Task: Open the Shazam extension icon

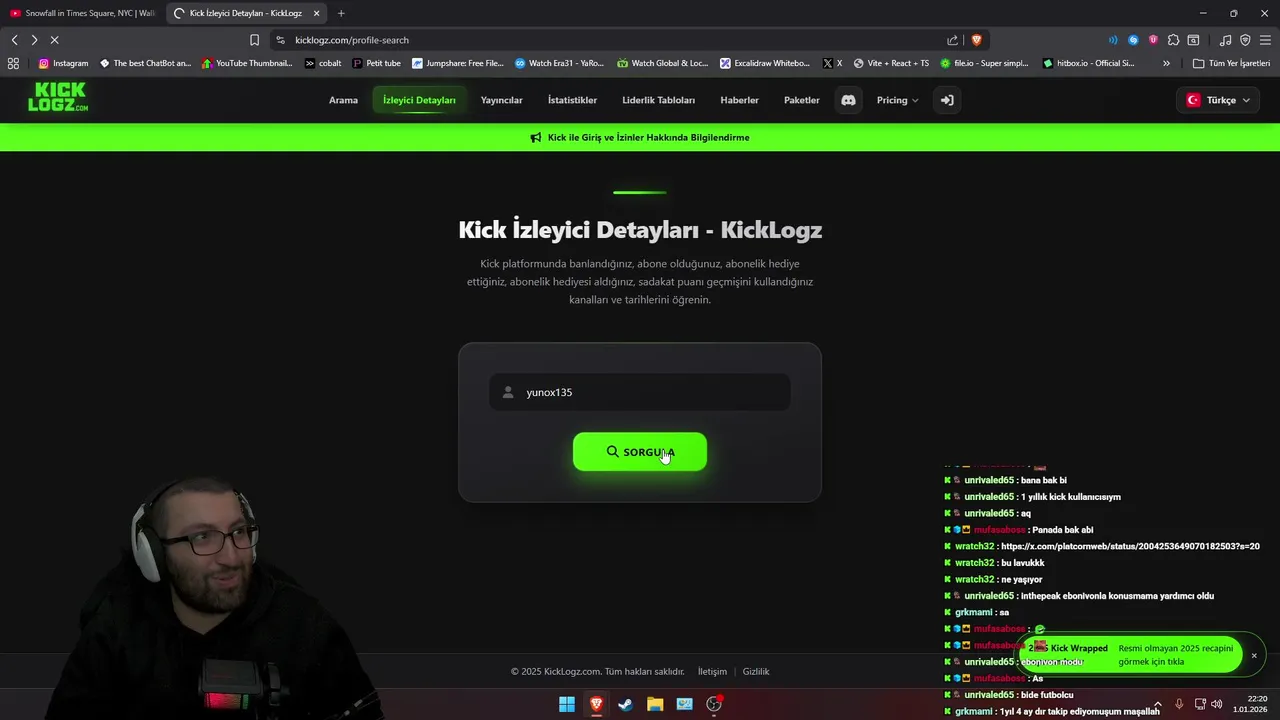Action: [1133, 40]
